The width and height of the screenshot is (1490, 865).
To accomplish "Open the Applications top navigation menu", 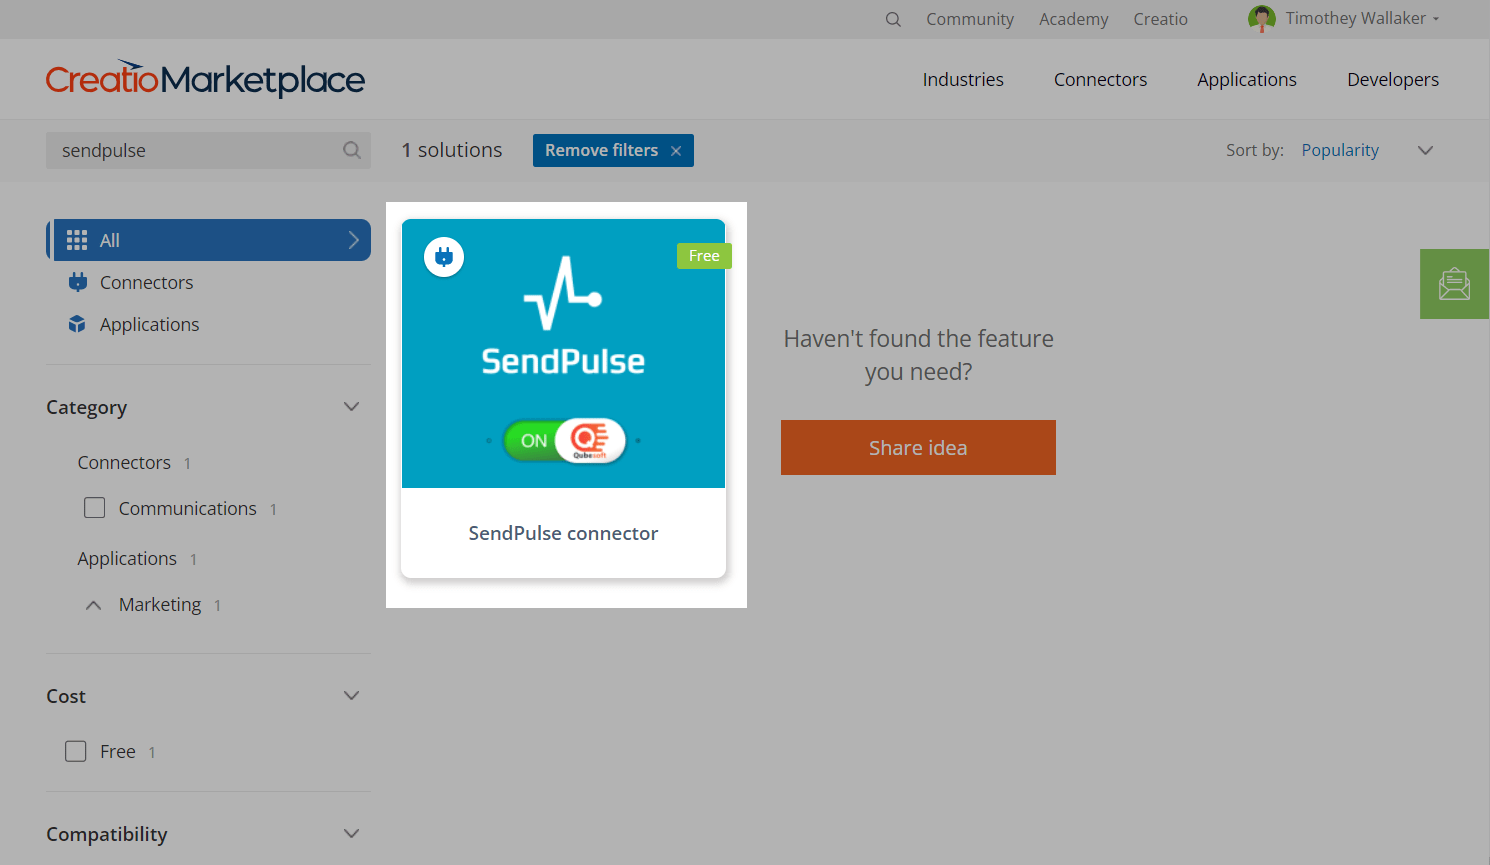I will pos(1247,79).
